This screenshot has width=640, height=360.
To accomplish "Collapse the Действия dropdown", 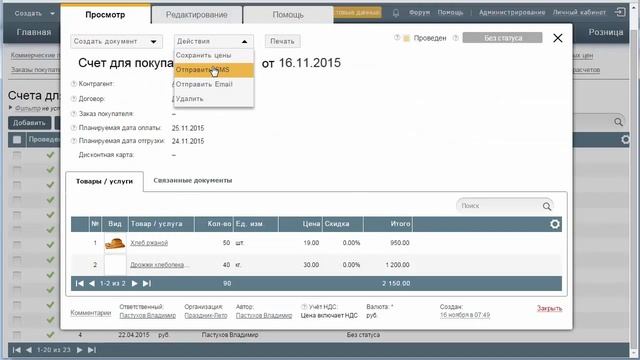I will [214, 42].
